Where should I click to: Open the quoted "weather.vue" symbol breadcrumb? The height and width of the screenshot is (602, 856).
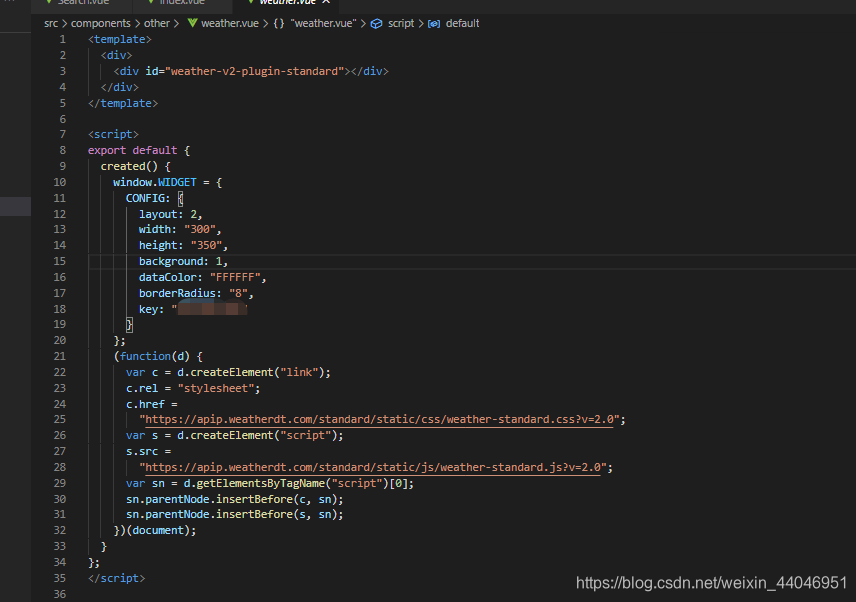pyautogui.click(x=323, y=23)
